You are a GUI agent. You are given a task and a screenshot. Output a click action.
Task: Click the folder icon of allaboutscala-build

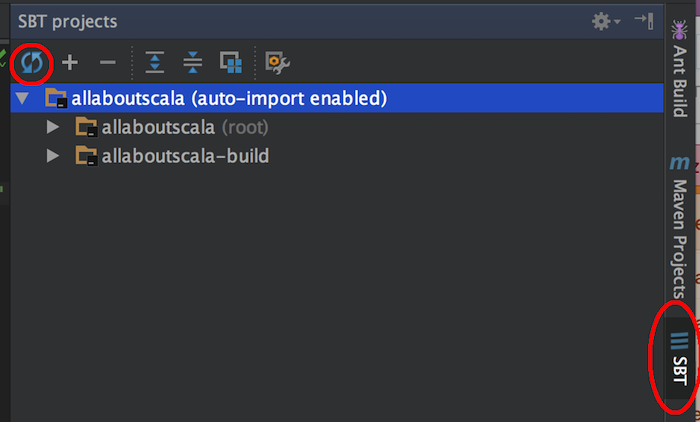click(87, 155)
